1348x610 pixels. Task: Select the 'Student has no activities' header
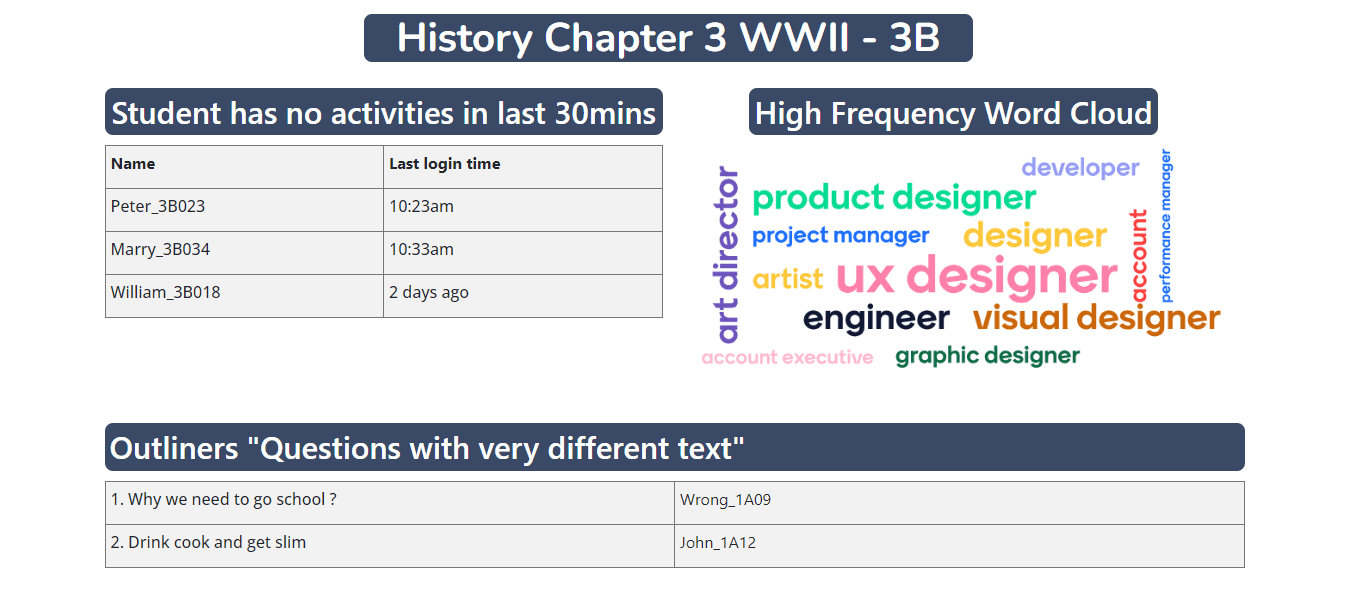pos(383,113)
